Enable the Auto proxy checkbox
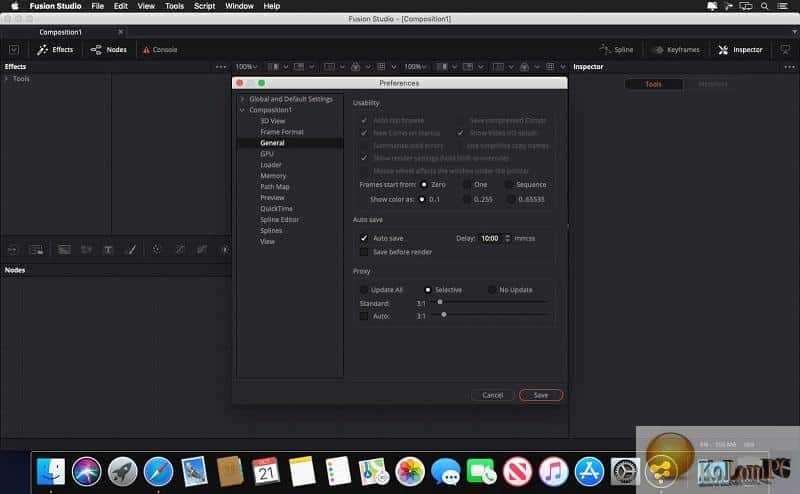Screen dimensions: 800x494 click(x=364, y=316)
